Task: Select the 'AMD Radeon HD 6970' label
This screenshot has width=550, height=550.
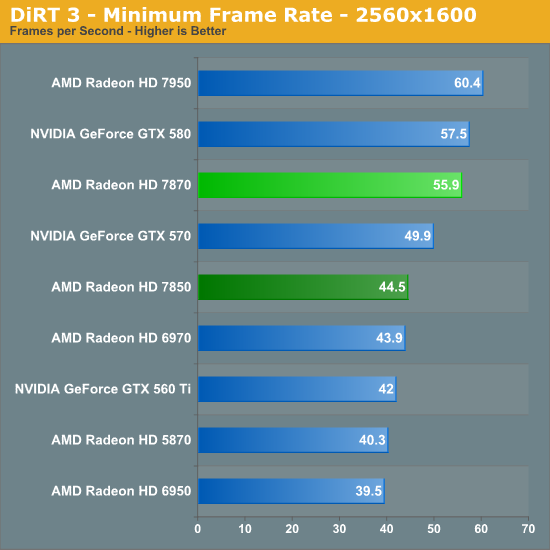Action: click(121, 338)
